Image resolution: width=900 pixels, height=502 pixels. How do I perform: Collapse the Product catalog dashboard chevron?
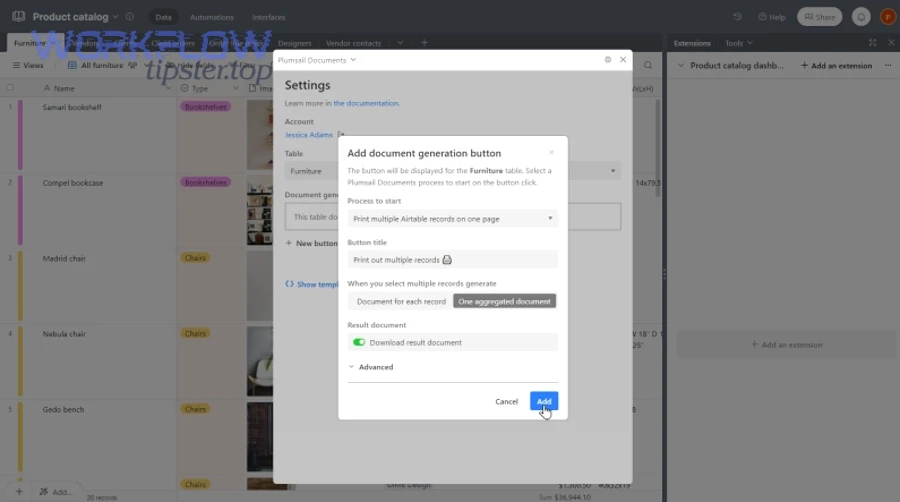681,65
